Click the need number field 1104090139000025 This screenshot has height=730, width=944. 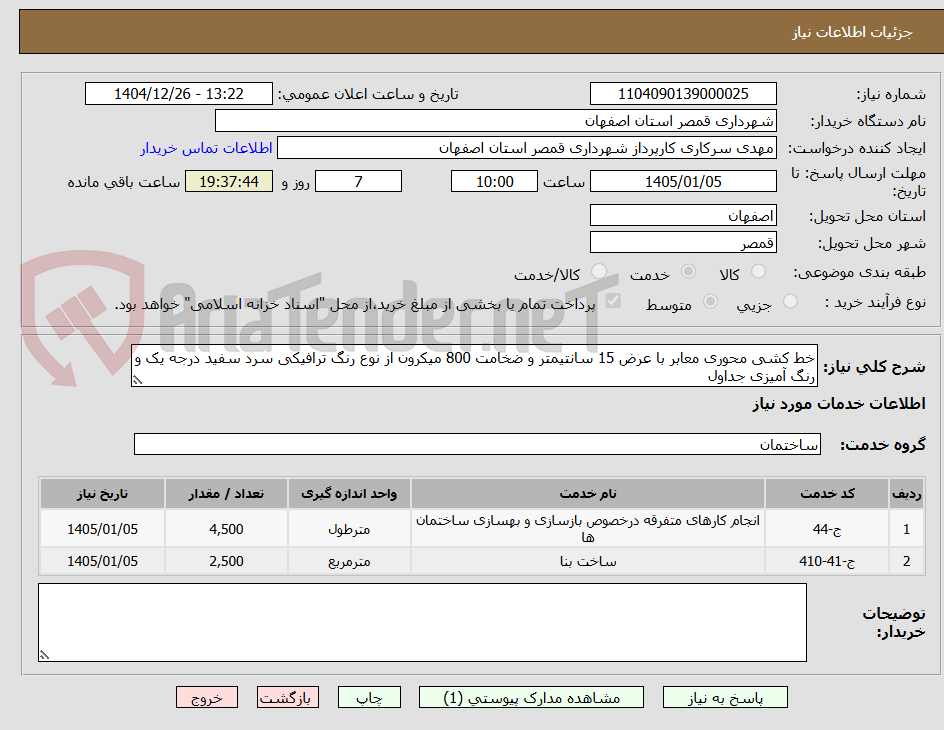pos(683,94)
